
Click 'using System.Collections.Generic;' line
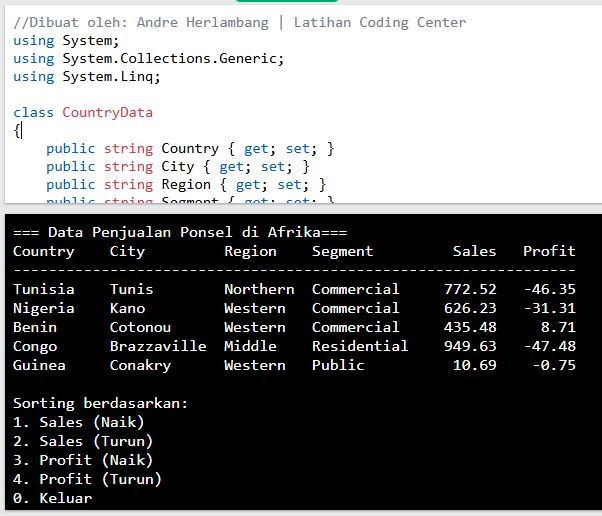tap(149, 58)
